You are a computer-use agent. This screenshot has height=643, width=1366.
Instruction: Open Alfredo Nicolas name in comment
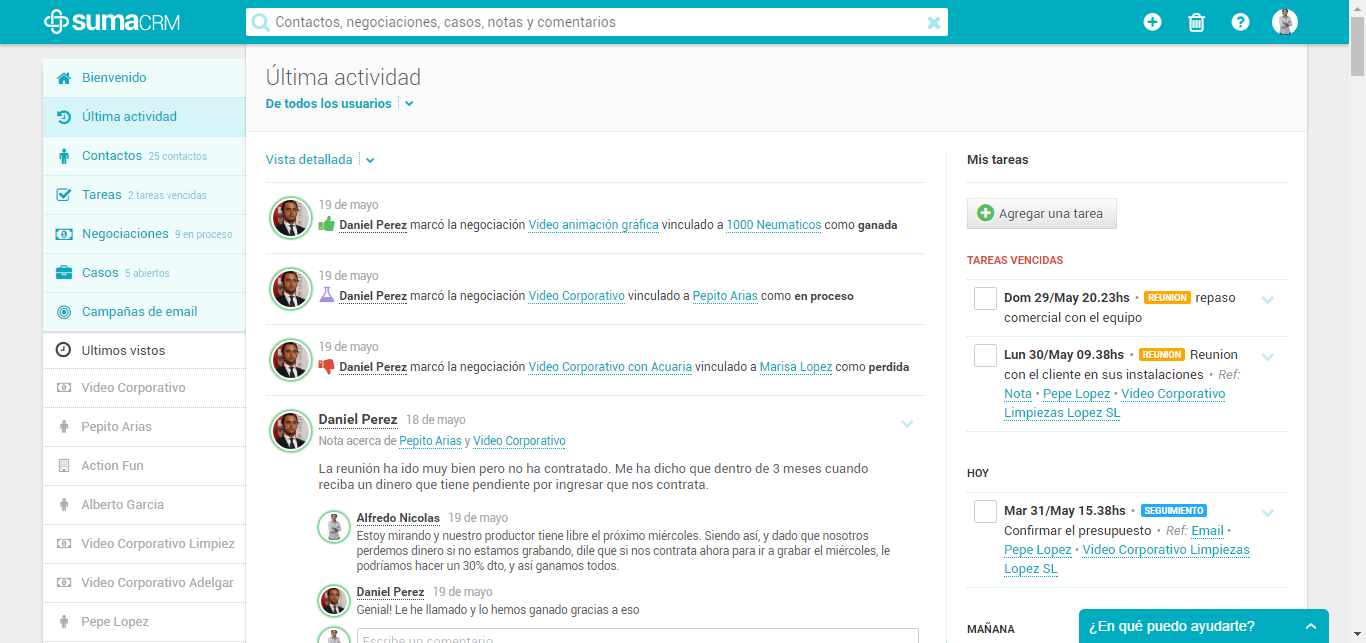(x=398, y=518)
